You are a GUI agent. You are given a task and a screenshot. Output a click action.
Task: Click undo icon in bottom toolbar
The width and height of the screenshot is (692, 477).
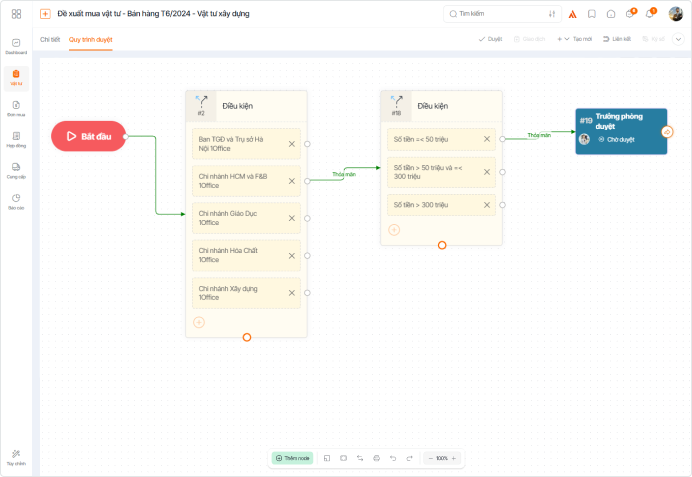[x=393, y=458]
